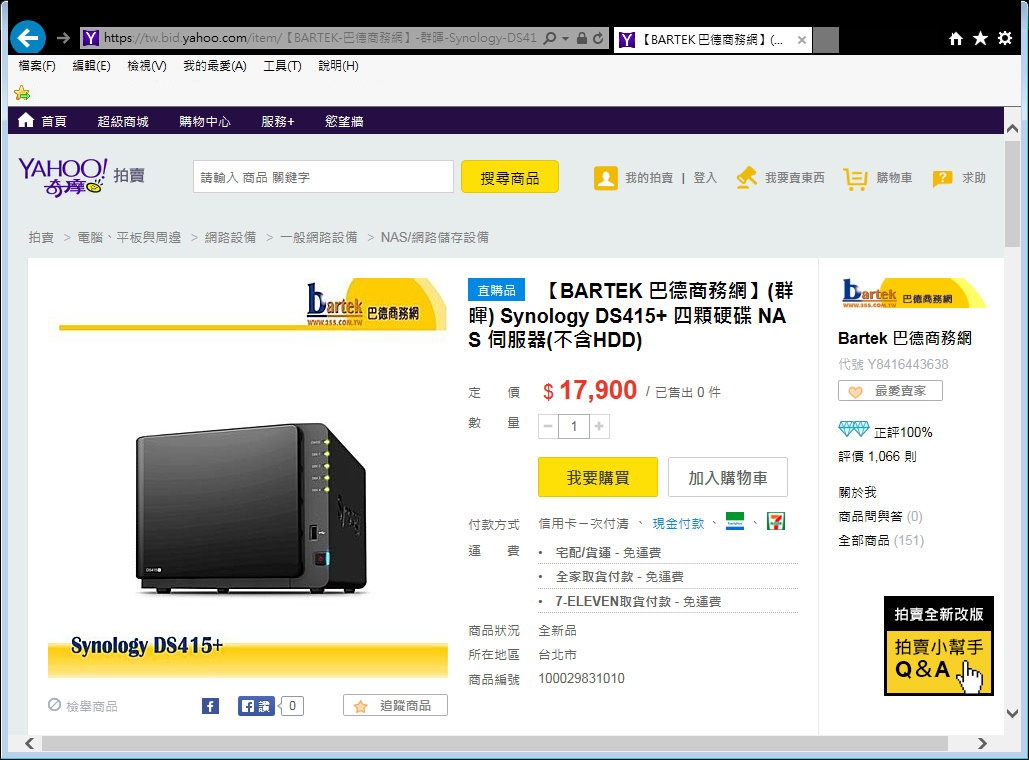Screen dimensions: 1029x760
Task: Click the Yahoo奇摩 拍賣 logo
Action: point(81,177)
